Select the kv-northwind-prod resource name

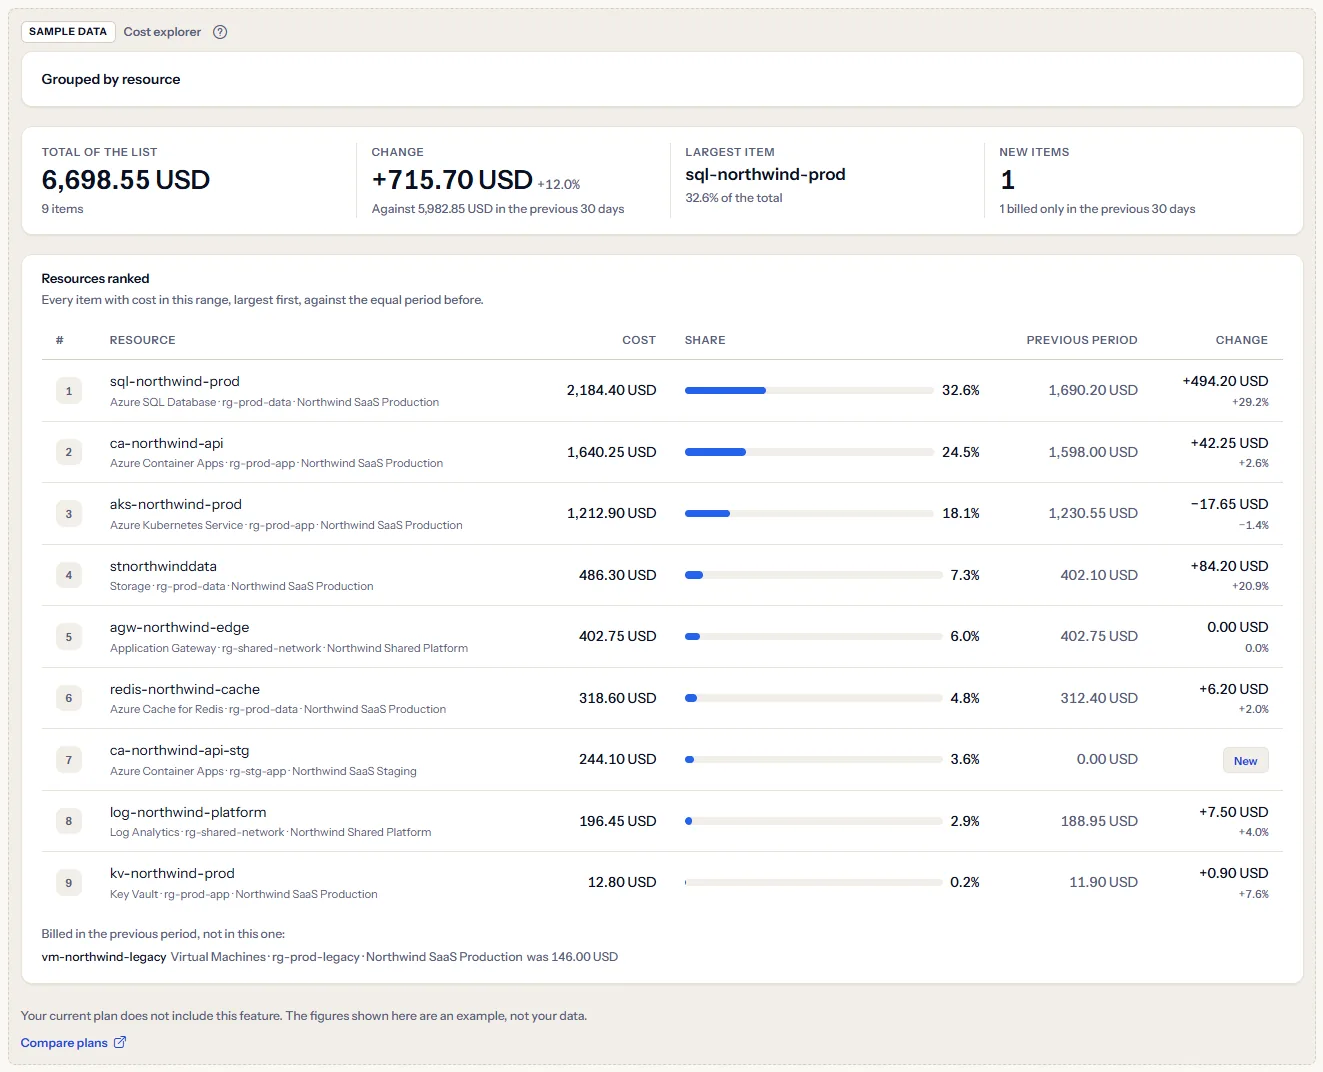click(x=172, y=873)
